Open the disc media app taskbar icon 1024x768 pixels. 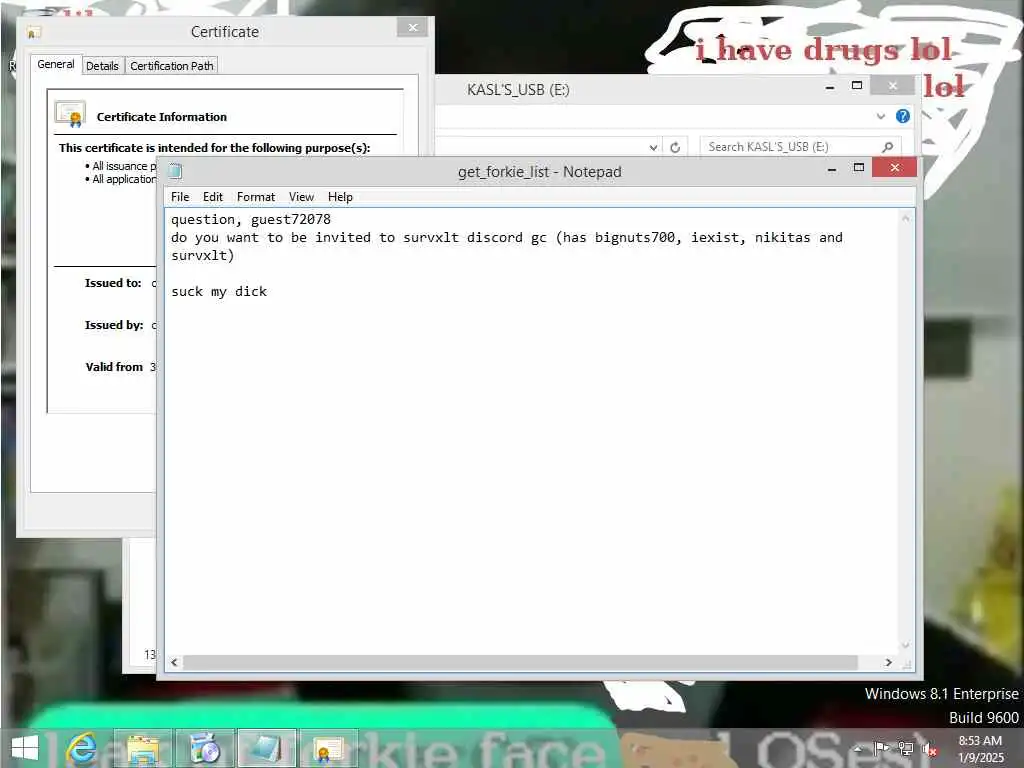click(x=204, y=748)
